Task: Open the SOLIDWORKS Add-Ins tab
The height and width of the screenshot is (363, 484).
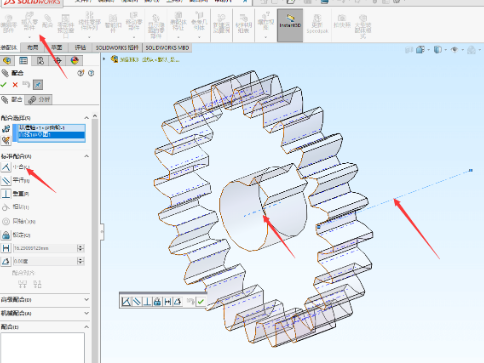Action: [x=117, y=48]
